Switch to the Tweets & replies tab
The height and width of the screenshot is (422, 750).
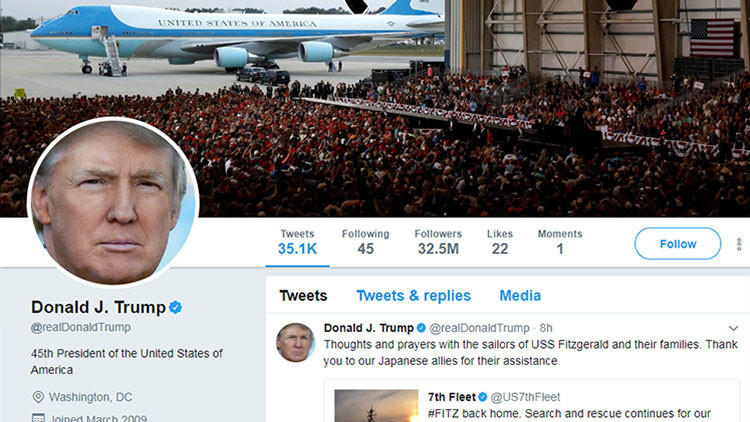[413, 295]
